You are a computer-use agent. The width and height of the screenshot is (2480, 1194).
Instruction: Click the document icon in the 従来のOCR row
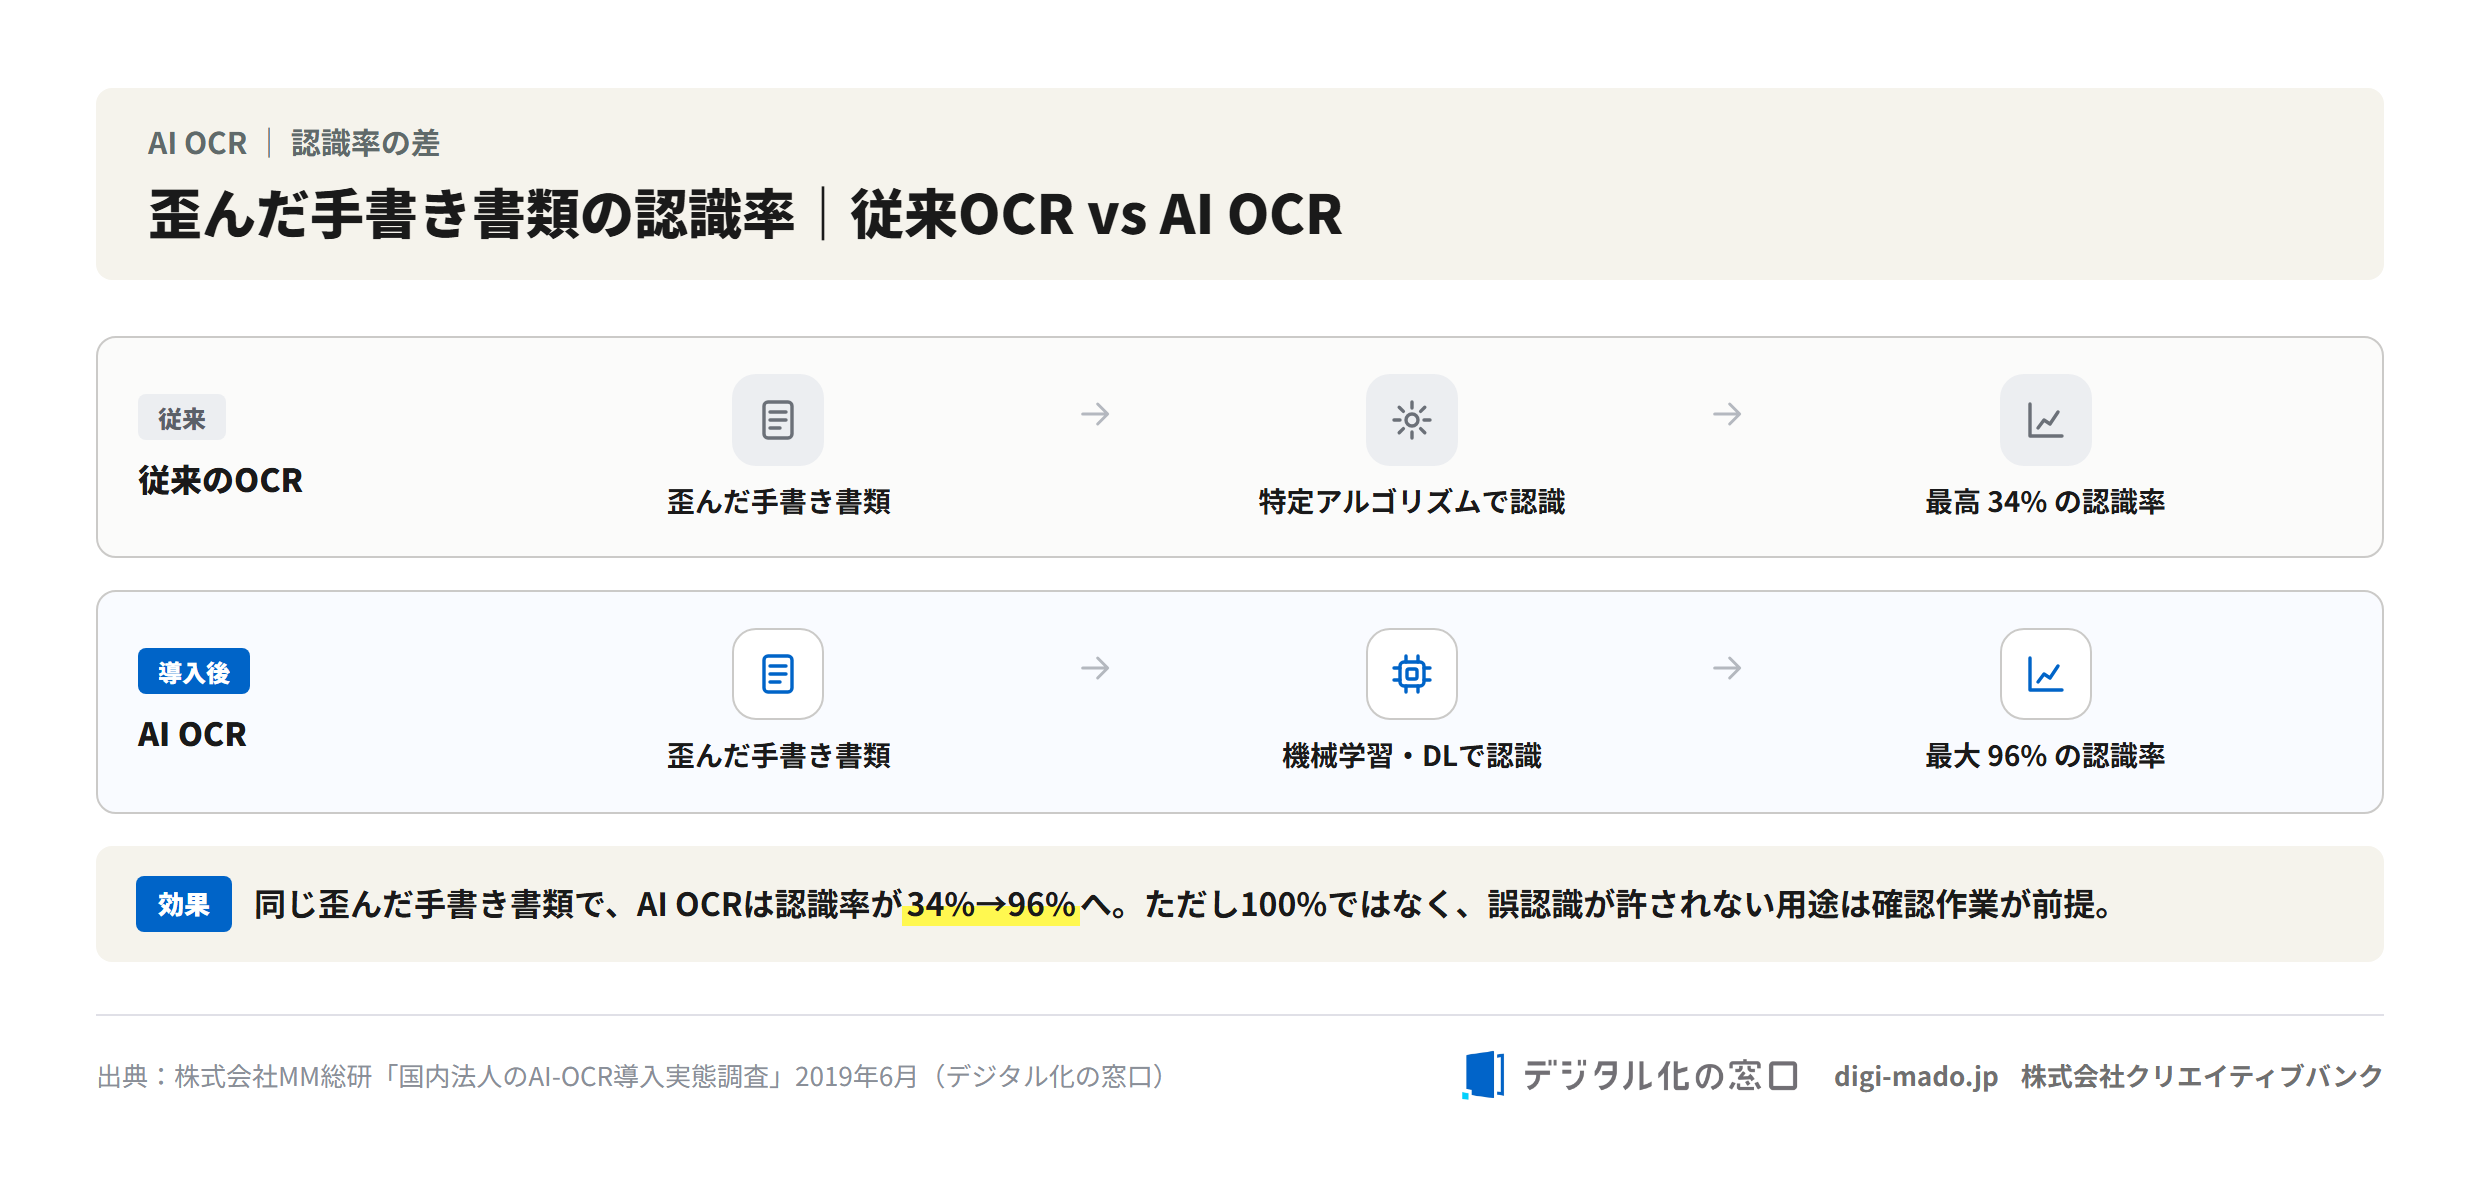778,420
